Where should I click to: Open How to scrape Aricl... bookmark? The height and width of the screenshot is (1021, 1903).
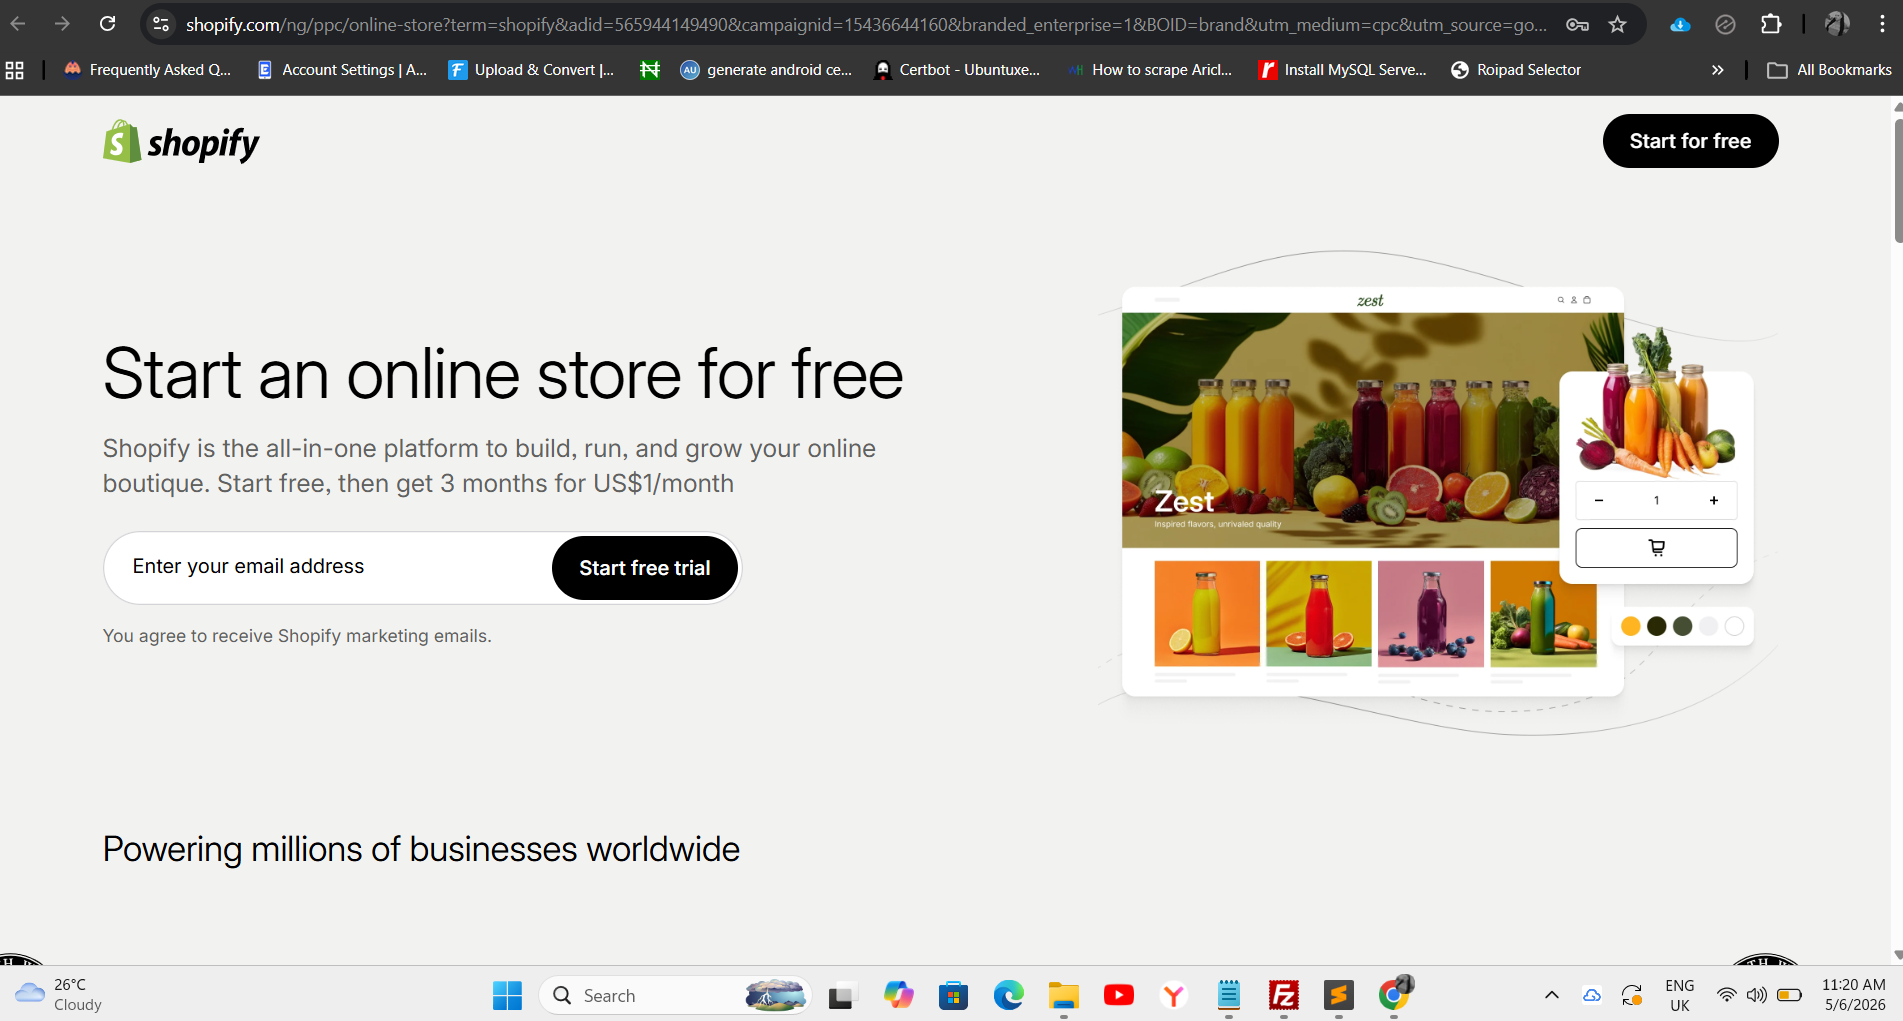coord(1150,70)
